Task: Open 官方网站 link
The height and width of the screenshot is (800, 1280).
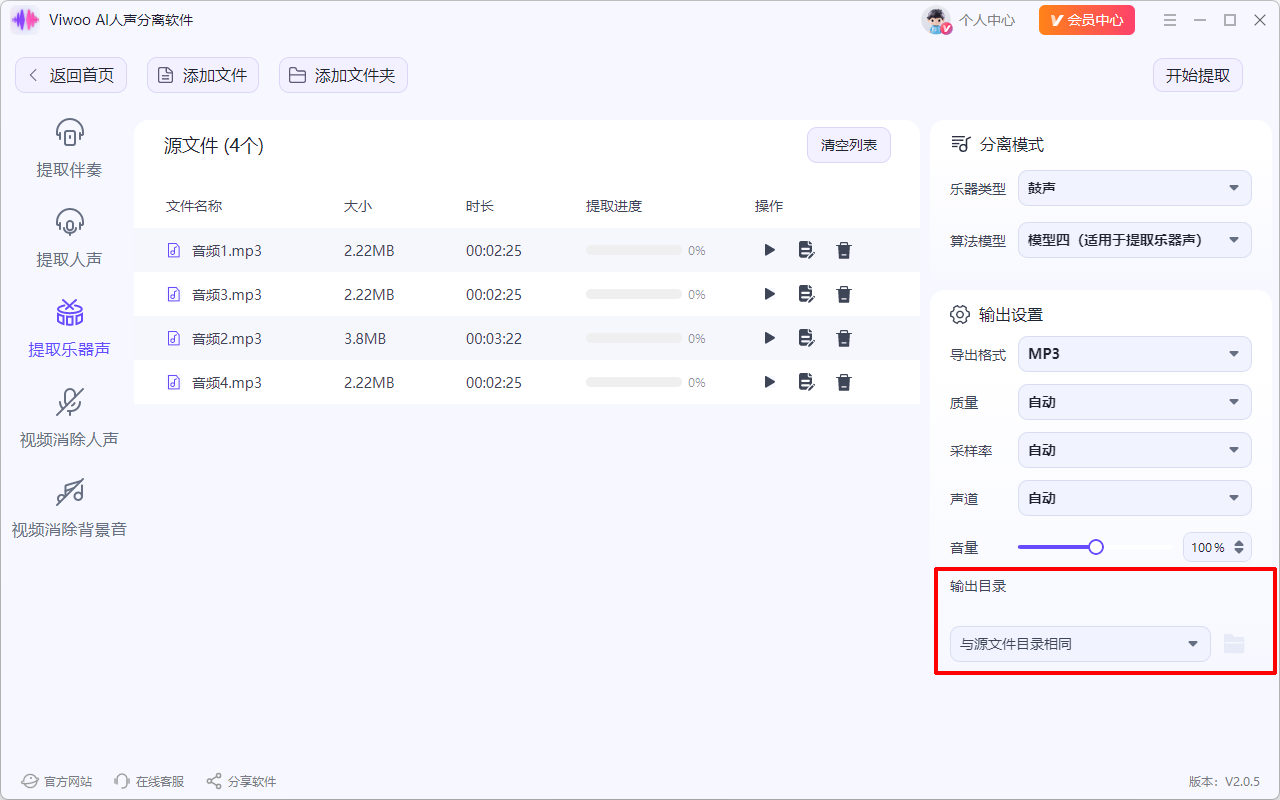Action: pos(58,781)
